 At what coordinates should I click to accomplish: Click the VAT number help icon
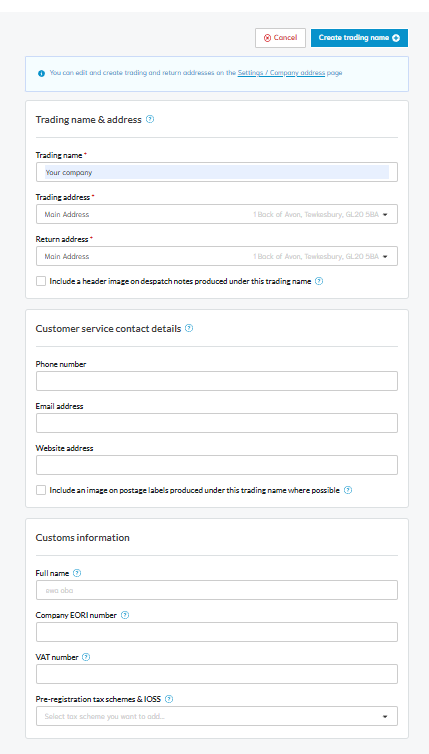coord(86,657)
